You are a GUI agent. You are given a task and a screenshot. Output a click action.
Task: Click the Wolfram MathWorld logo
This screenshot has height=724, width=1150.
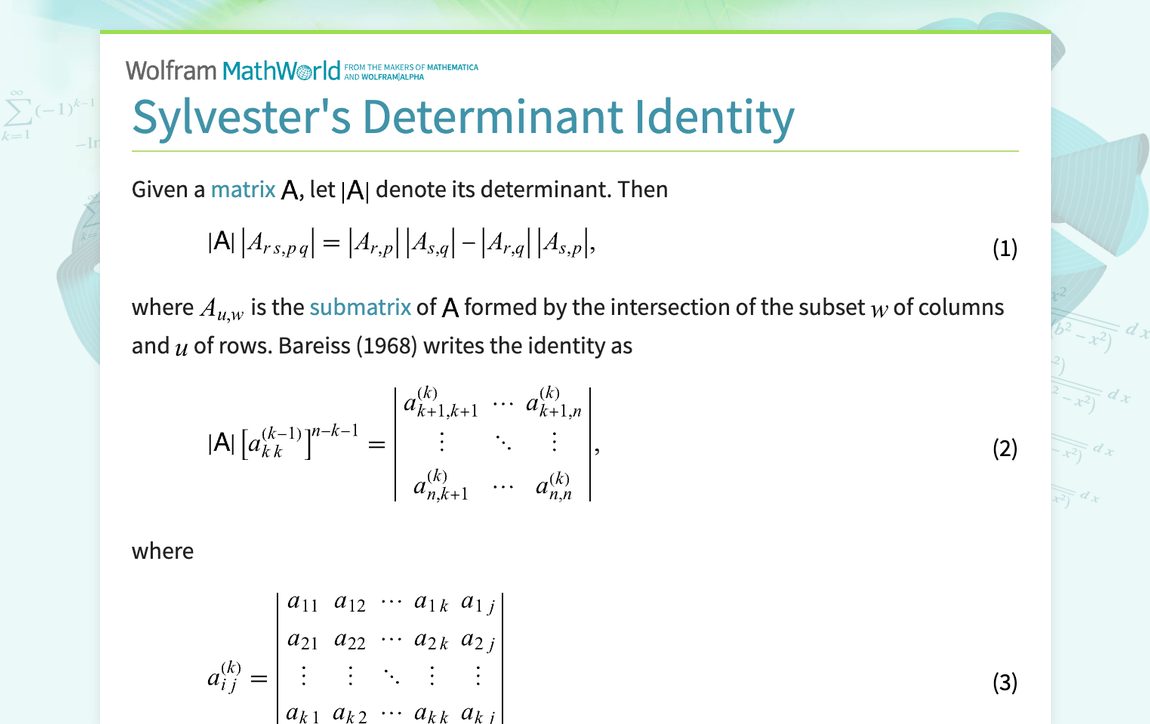coord(233,71)
